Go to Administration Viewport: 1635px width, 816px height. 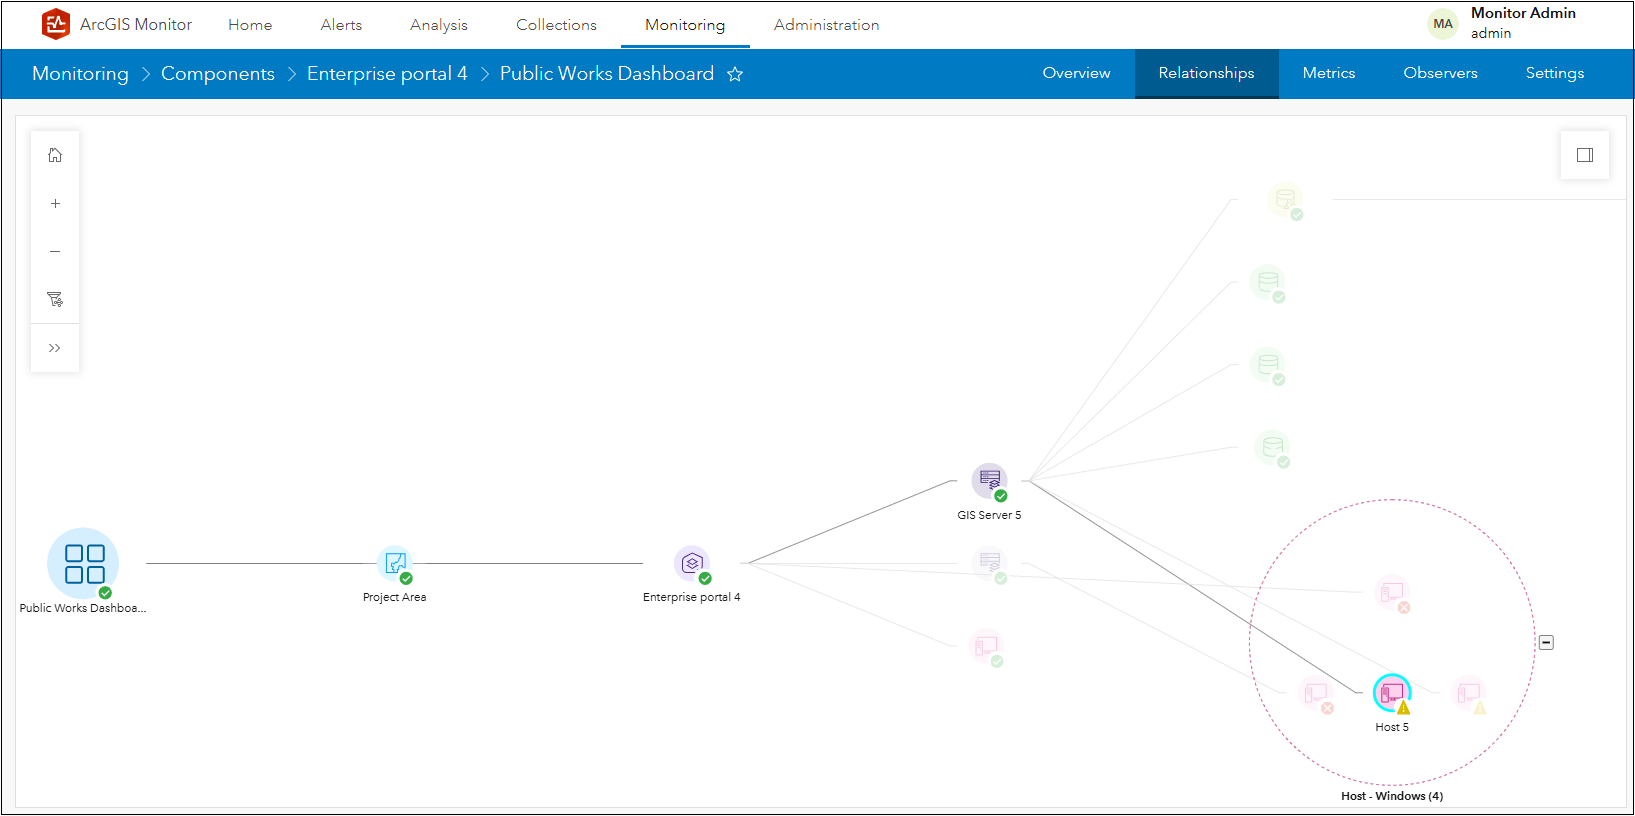(x=827, y=25)
